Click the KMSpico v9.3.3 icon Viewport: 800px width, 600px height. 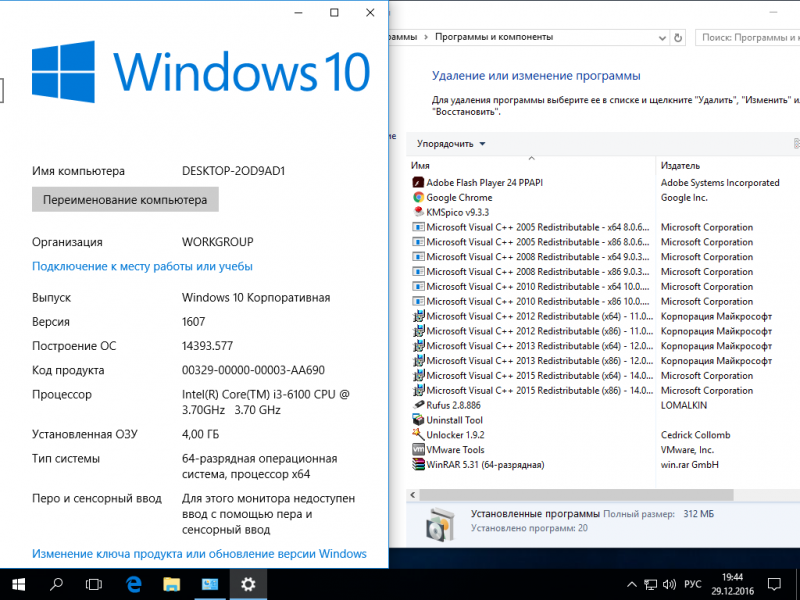pos(418,212)
